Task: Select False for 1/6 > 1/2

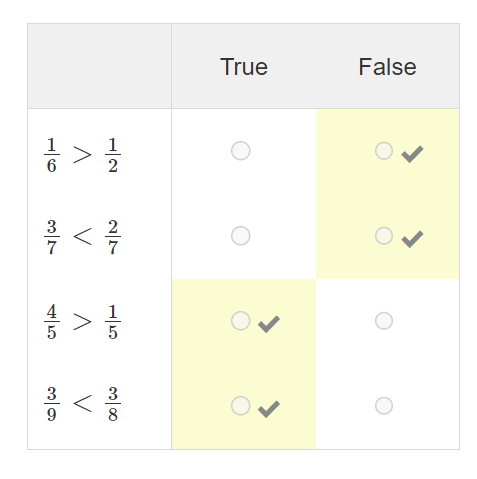Action: [384, 151]
